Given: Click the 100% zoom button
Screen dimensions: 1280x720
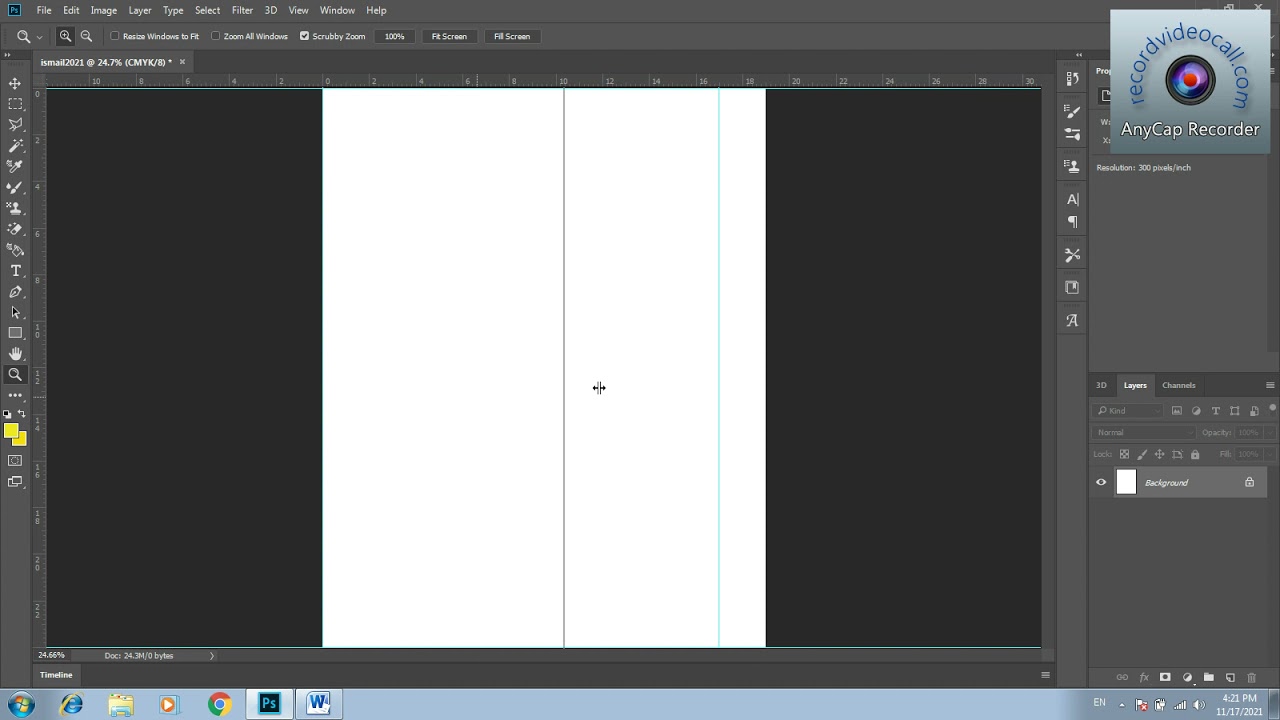Looking at the screenshot, I should (x=394, y=36).
